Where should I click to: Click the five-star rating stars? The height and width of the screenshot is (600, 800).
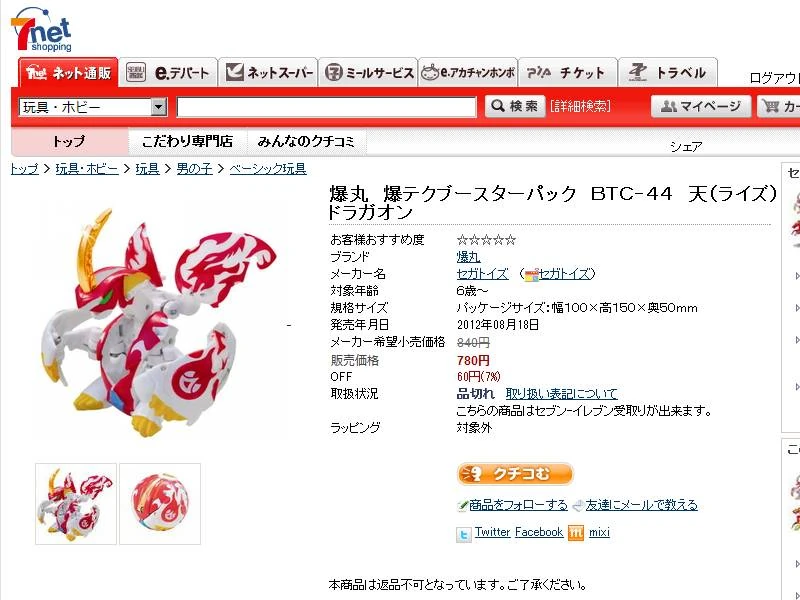486,240
